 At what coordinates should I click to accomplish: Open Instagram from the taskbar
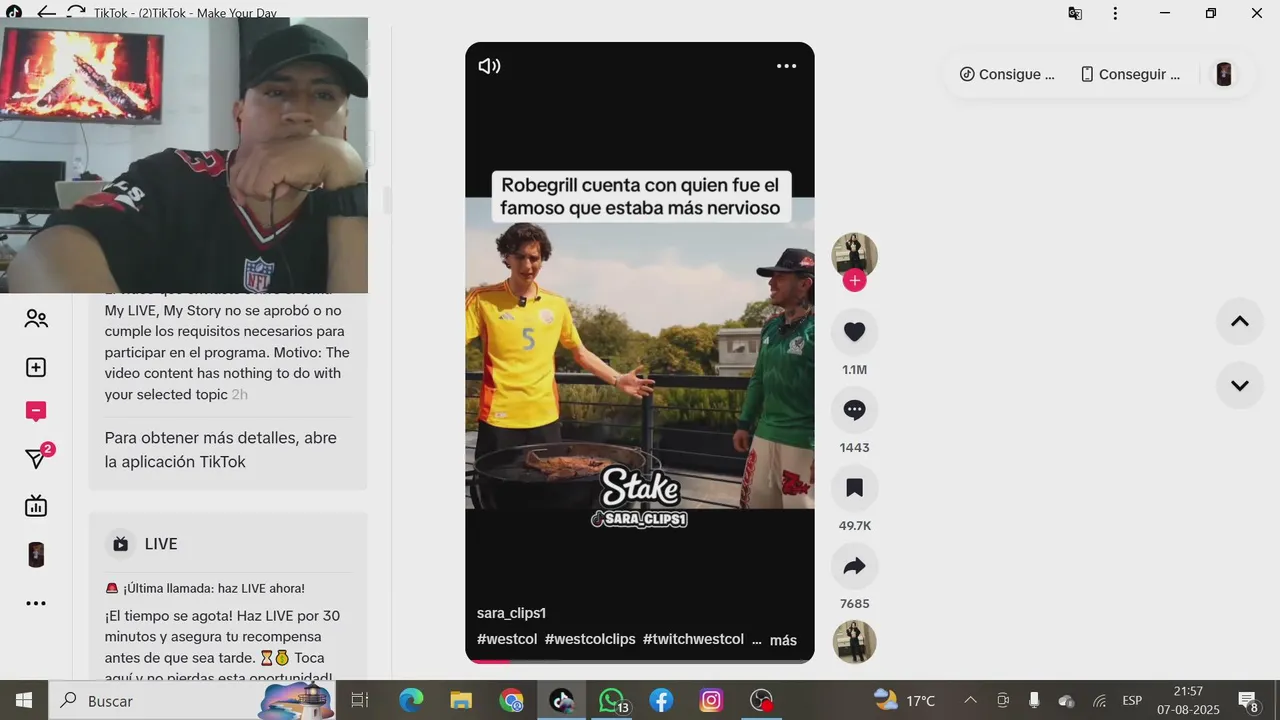point(711,701)
